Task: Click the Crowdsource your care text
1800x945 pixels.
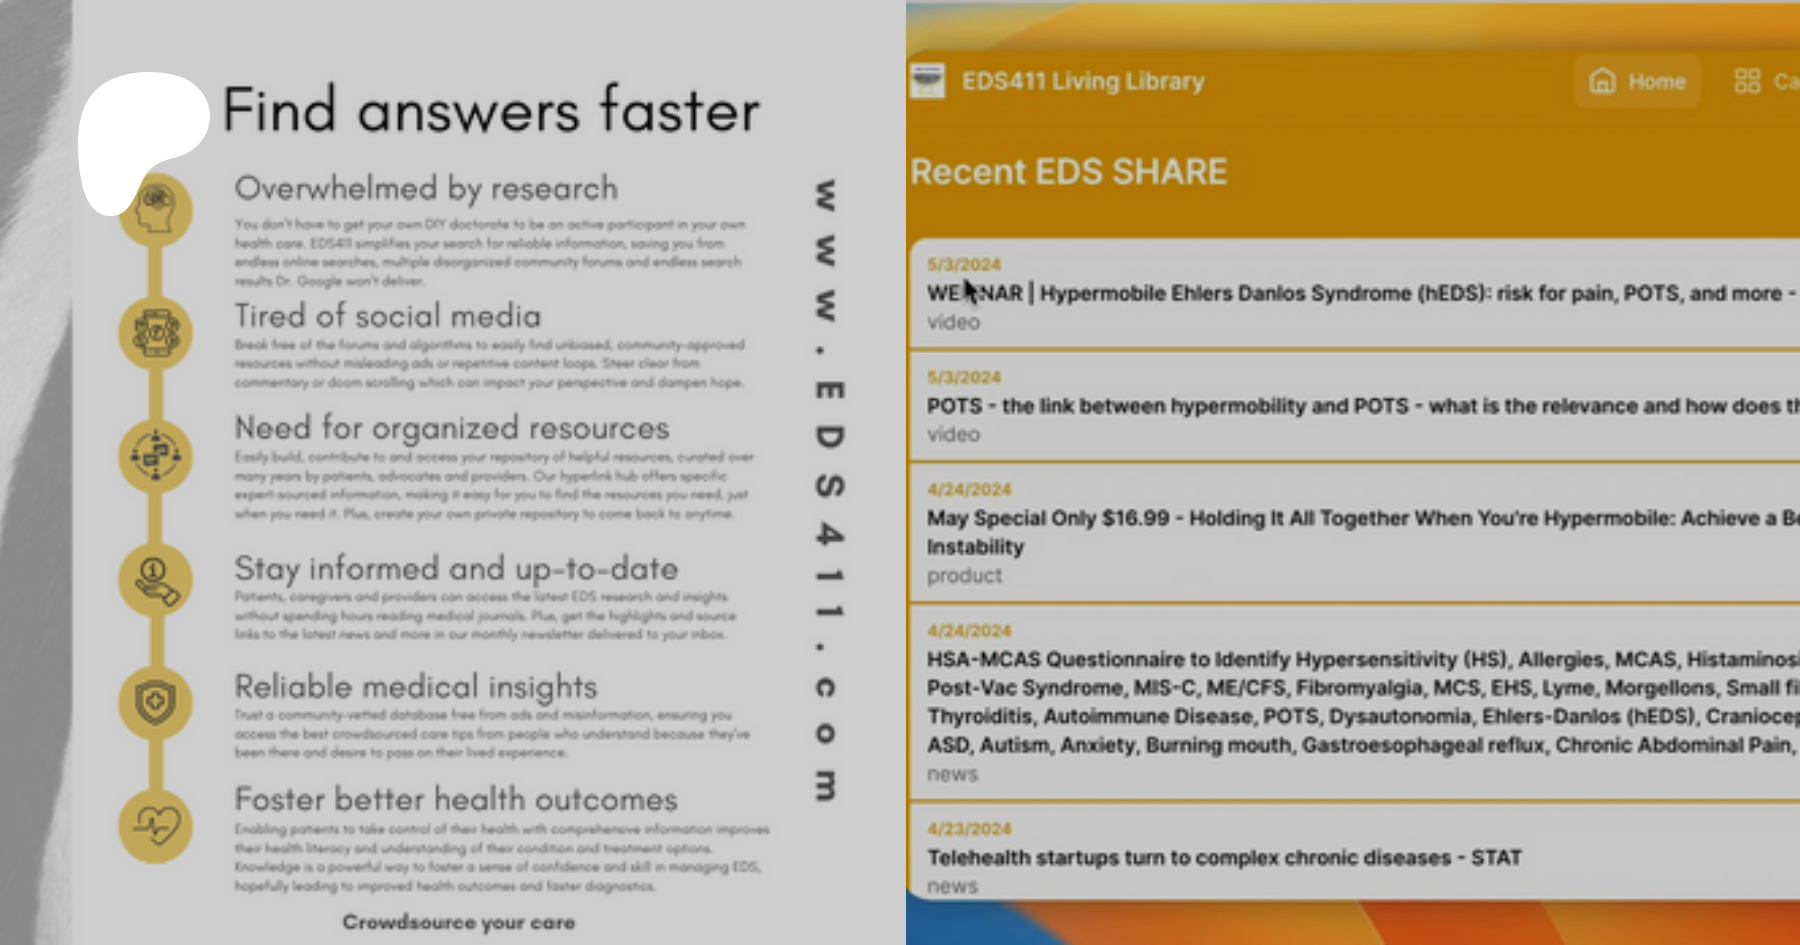Action: pos(458,922)
